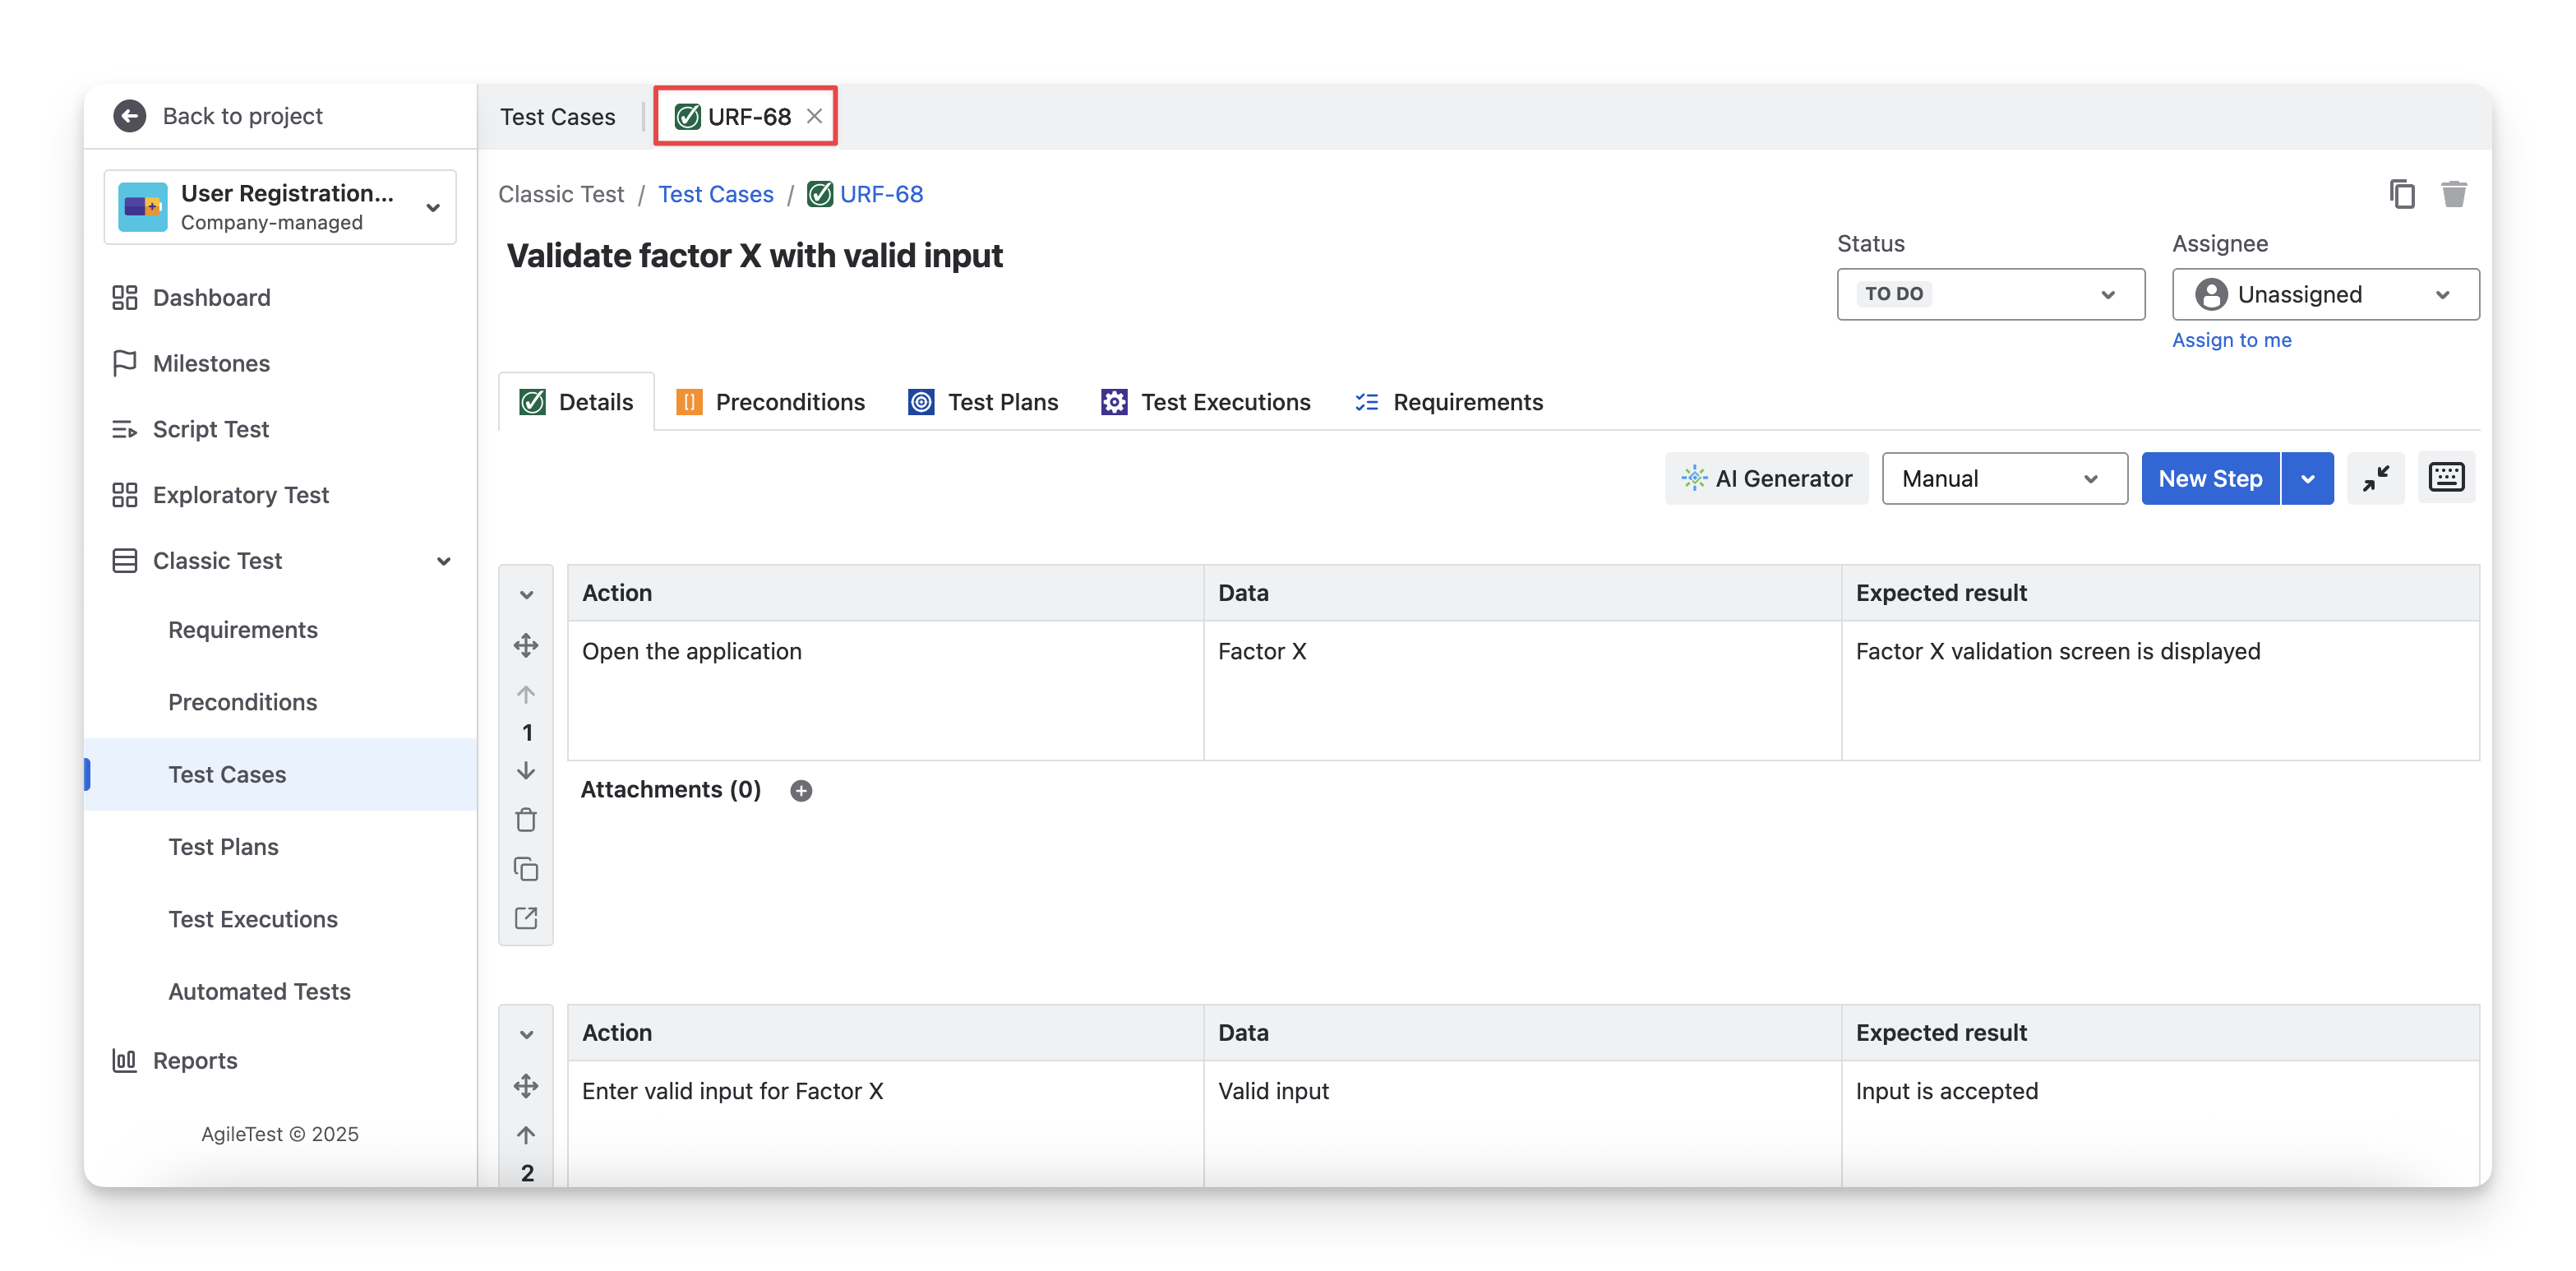This screenshot has height=1271, width=2576.
Task: Expand the Manual step type dropdown
Action: 2004,479
